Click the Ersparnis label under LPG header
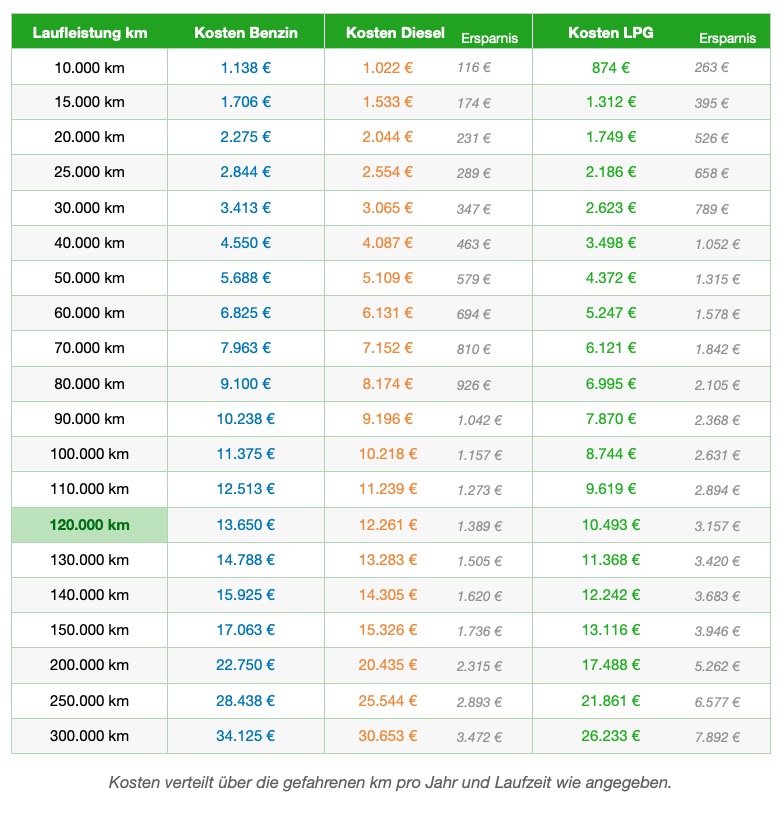 [x=728, y=38]
